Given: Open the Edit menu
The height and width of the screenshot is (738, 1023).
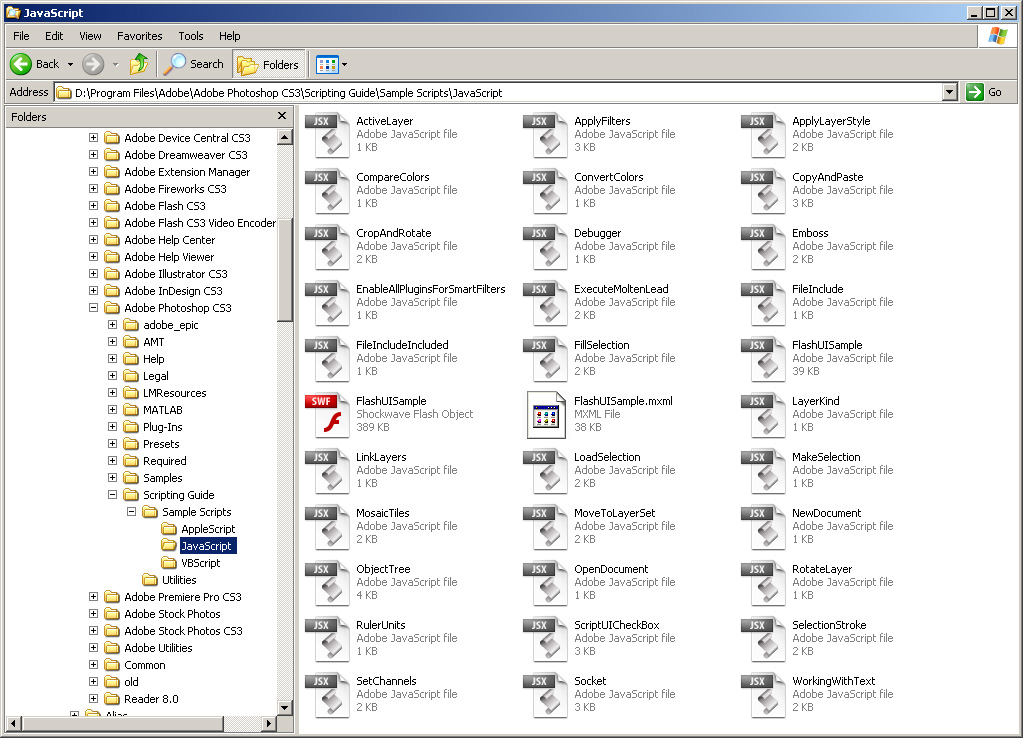Looking at the screenshot, I should click(54, 36).
